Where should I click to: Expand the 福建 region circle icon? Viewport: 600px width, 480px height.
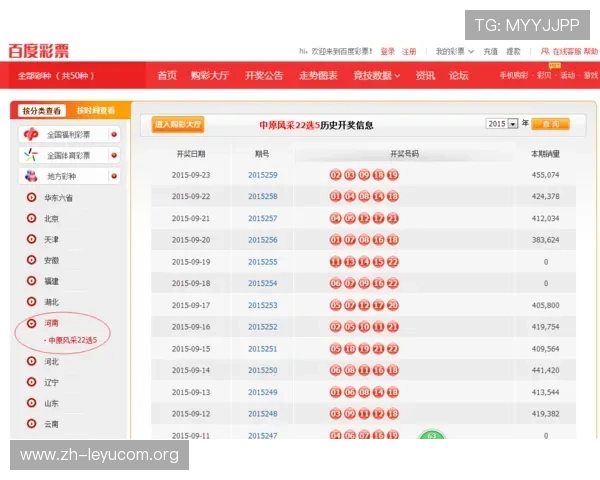click(31, 281)
